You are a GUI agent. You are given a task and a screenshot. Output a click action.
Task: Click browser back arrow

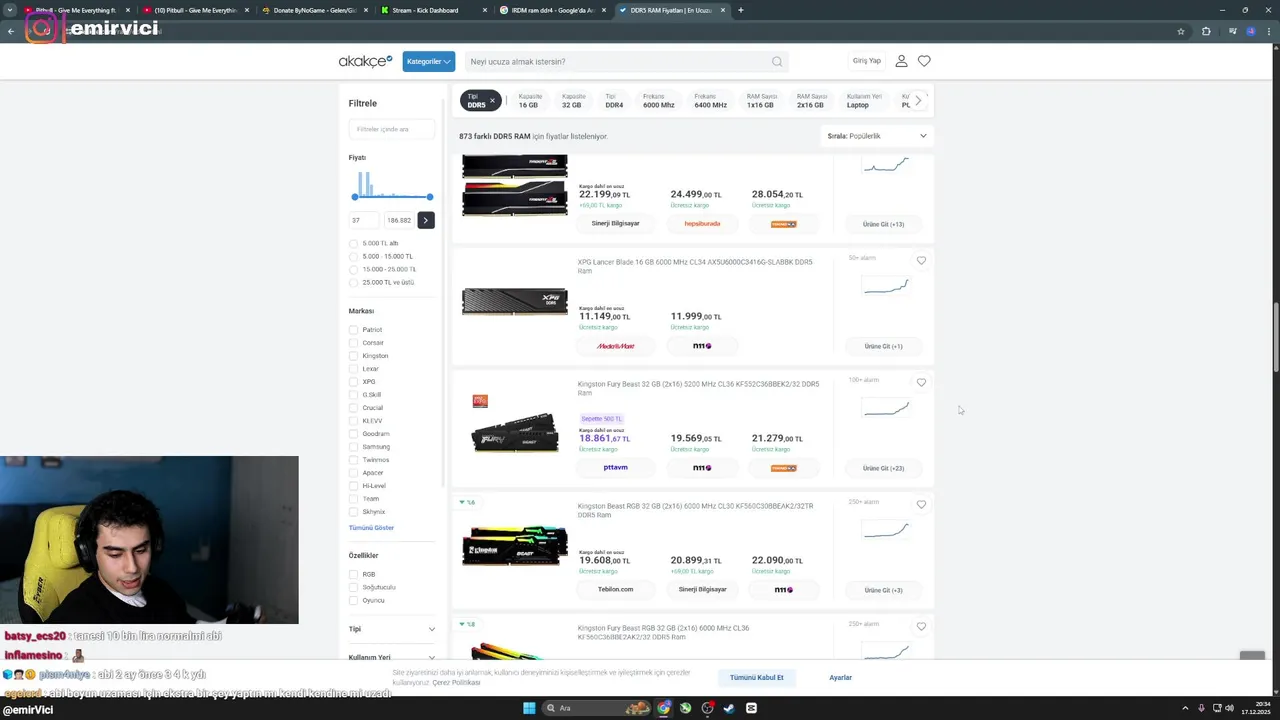coord(11,31)
